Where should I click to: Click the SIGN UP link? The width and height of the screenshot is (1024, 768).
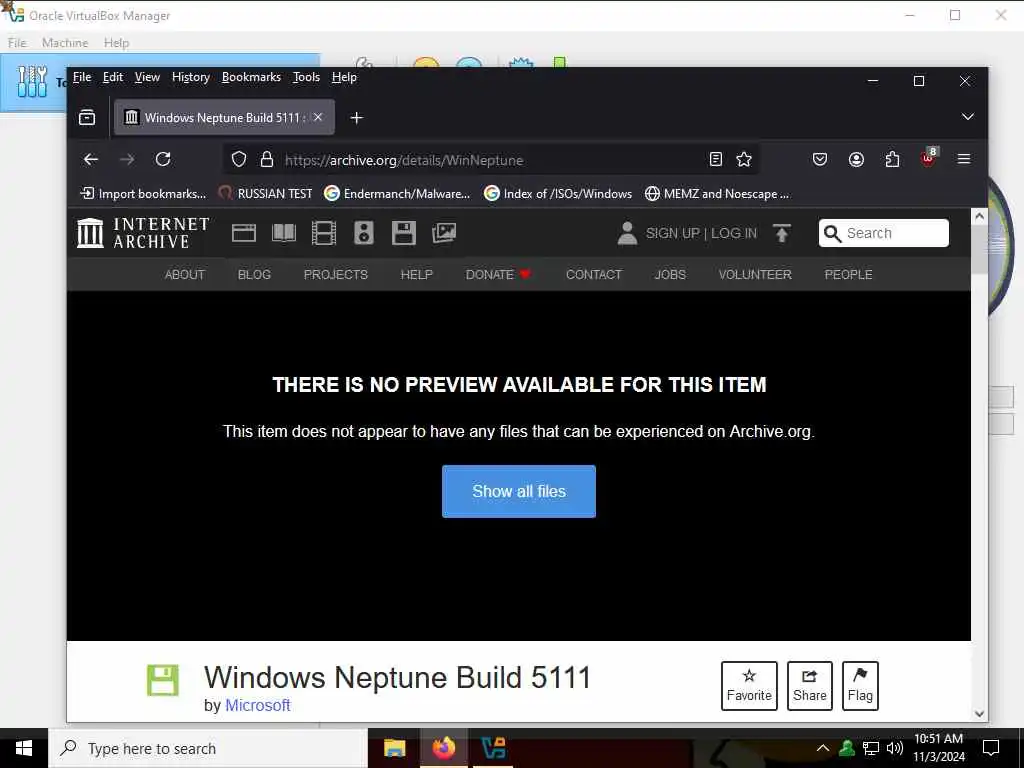pyautogui.click(x=673, y=233)
